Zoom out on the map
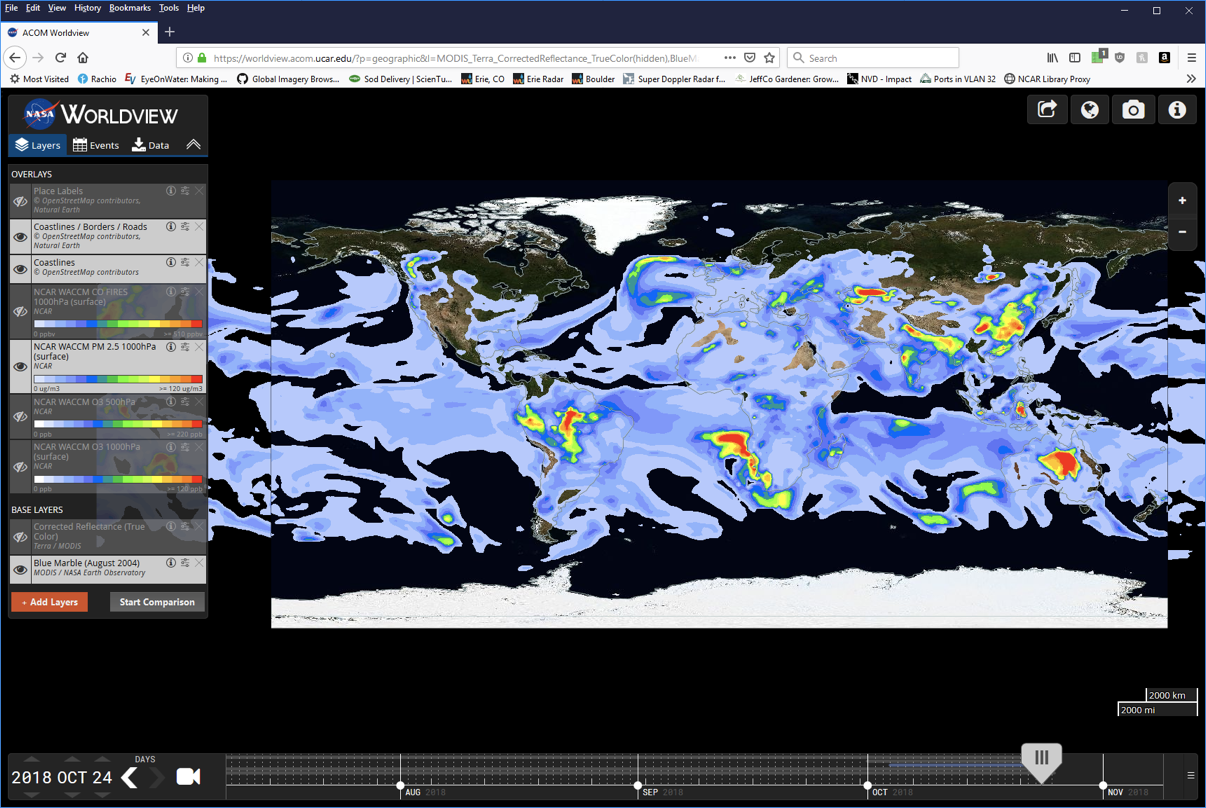Screen dimensions: 1206x808 click(1182, 232)
